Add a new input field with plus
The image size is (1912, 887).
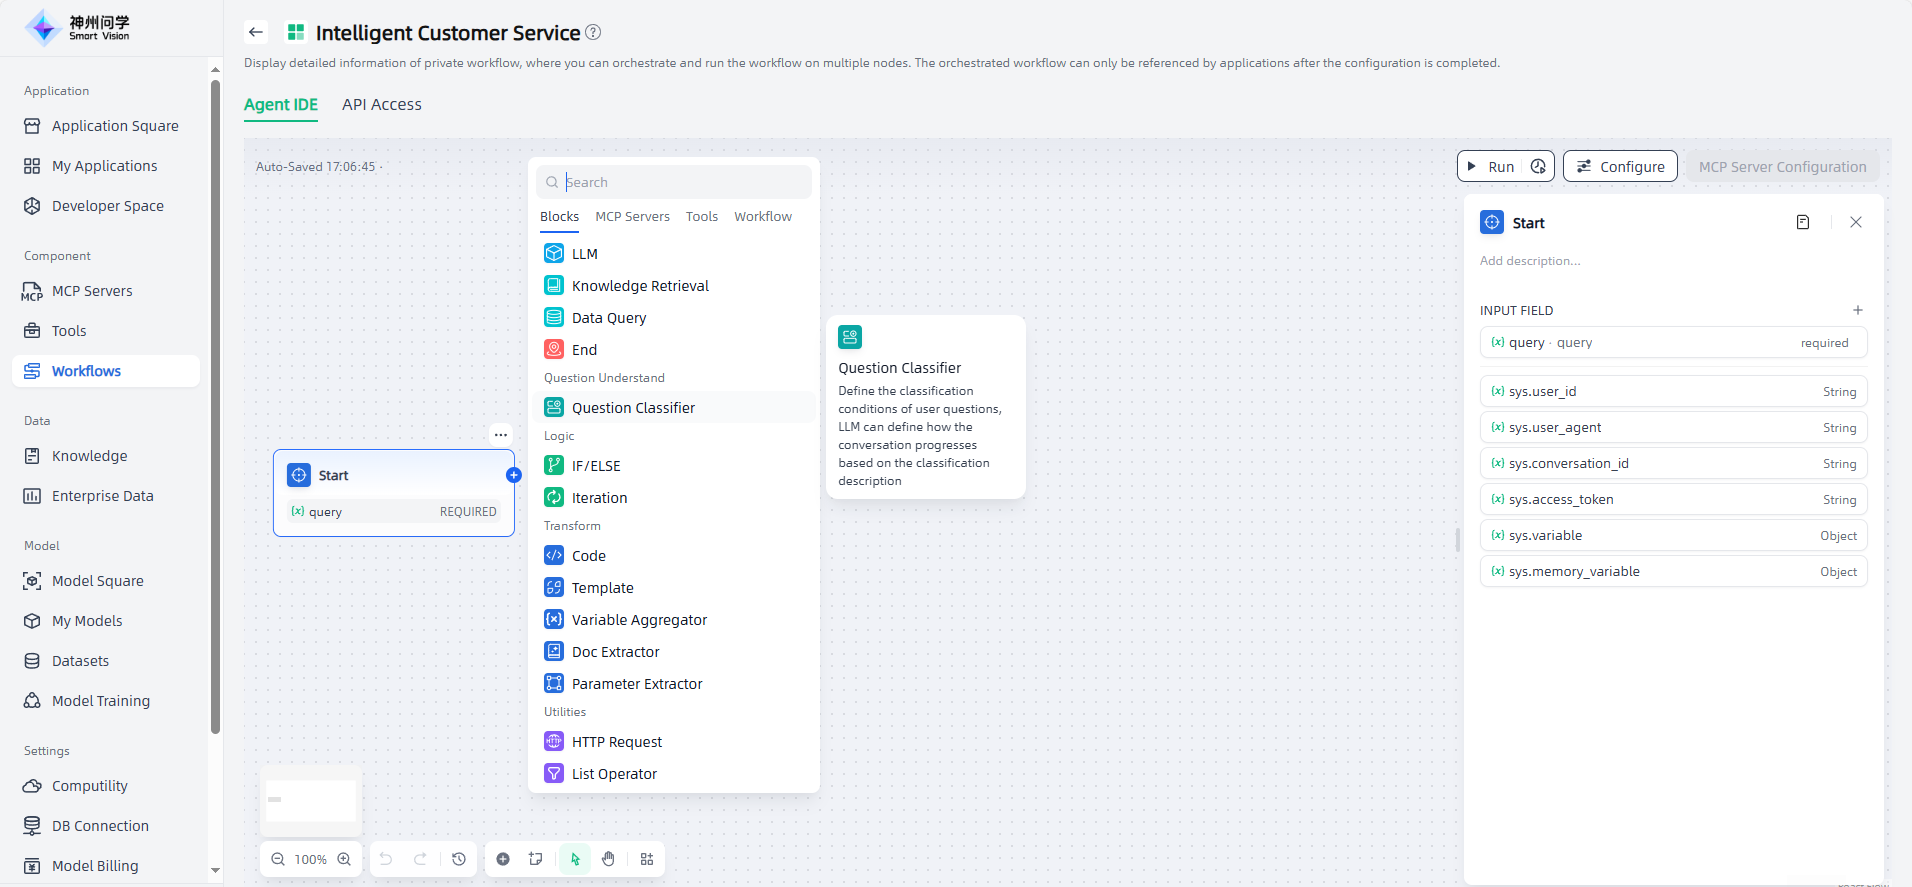1857,310
